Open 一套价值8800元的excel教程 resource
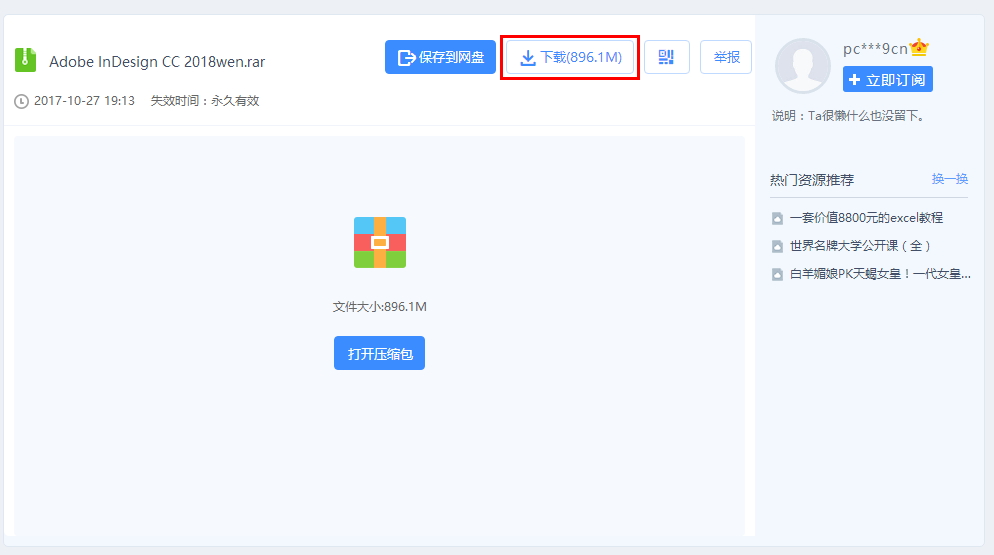This screenshot has width=994, height=555. pos(866,218)
